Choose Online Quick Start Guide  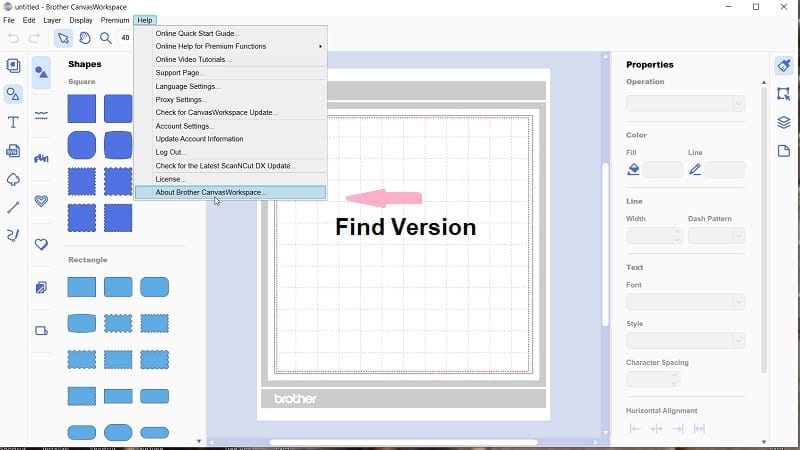[x=231, y=33]
